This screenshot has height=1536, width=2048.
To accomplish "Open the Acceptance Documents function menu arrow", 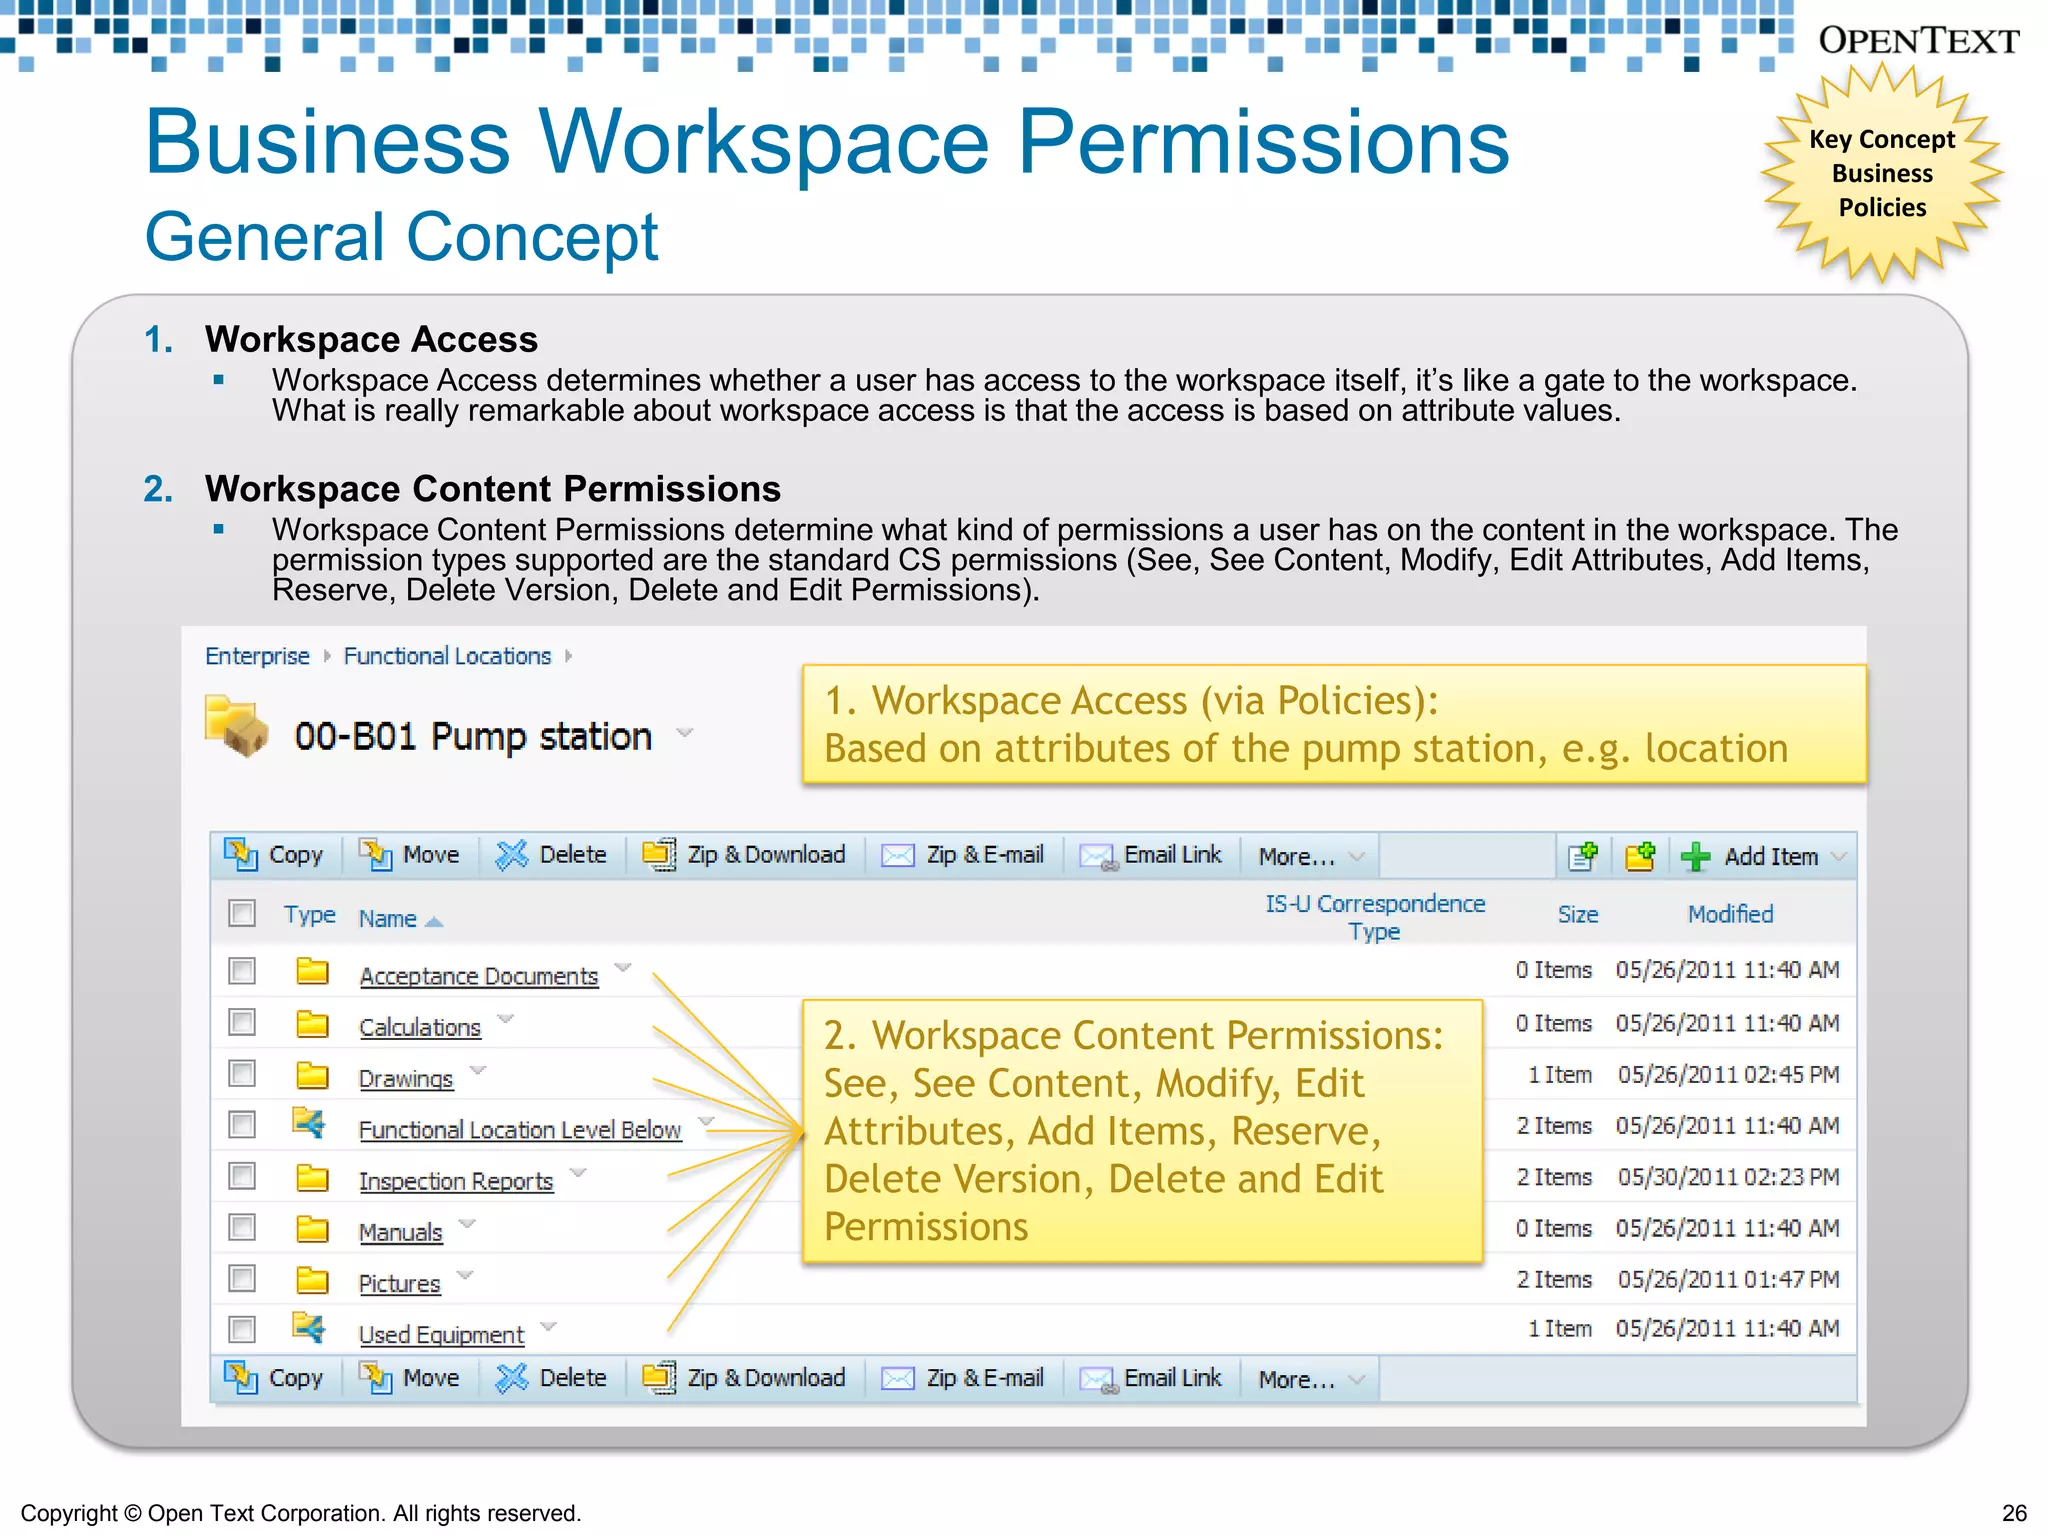I will tap(623, 967).
